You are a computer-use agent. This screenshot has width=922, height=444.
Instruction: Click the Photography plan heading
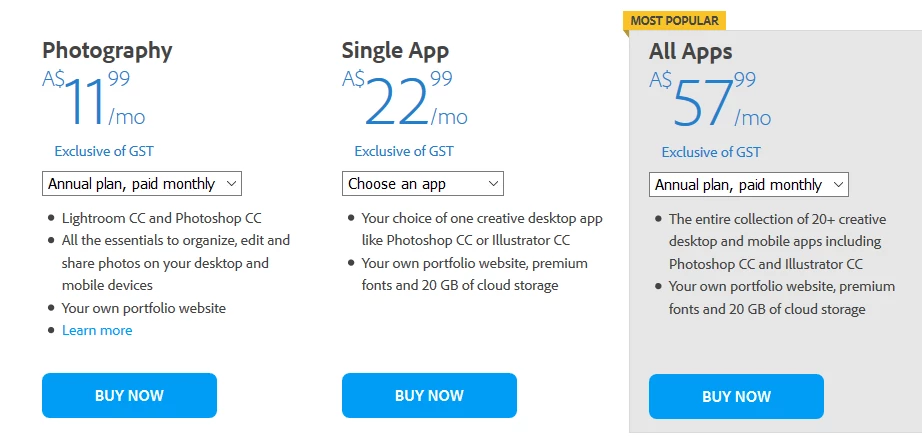tap(107, 50)
